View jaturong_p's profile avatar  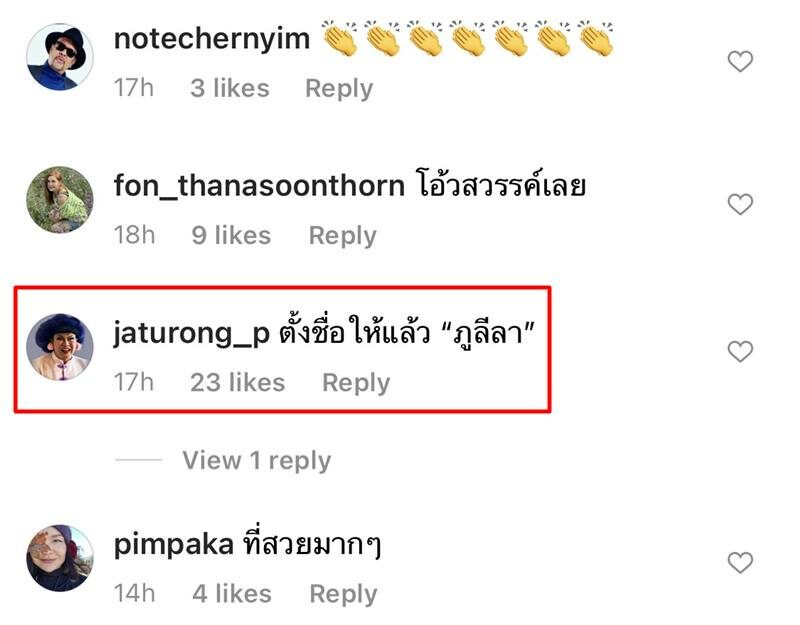click(x=60, y=346)
